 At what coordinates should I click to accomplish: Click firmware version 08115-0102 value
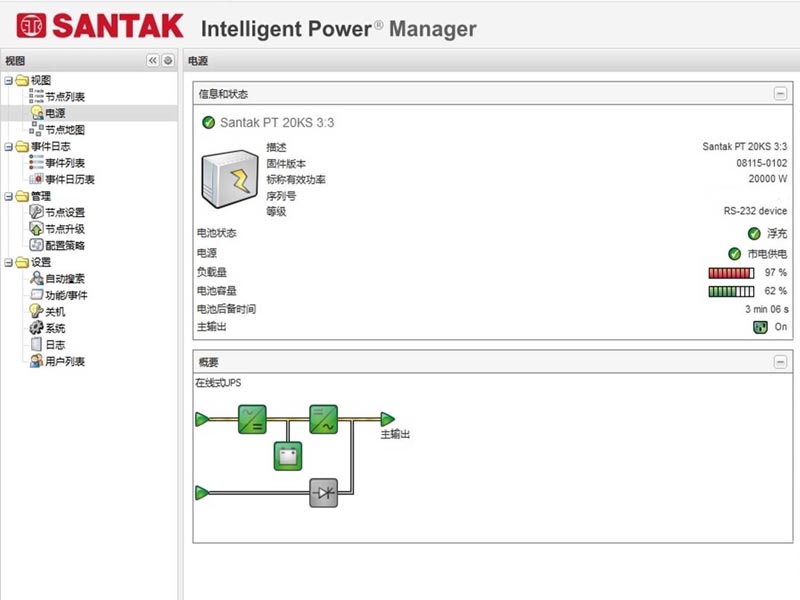point(761,163)
